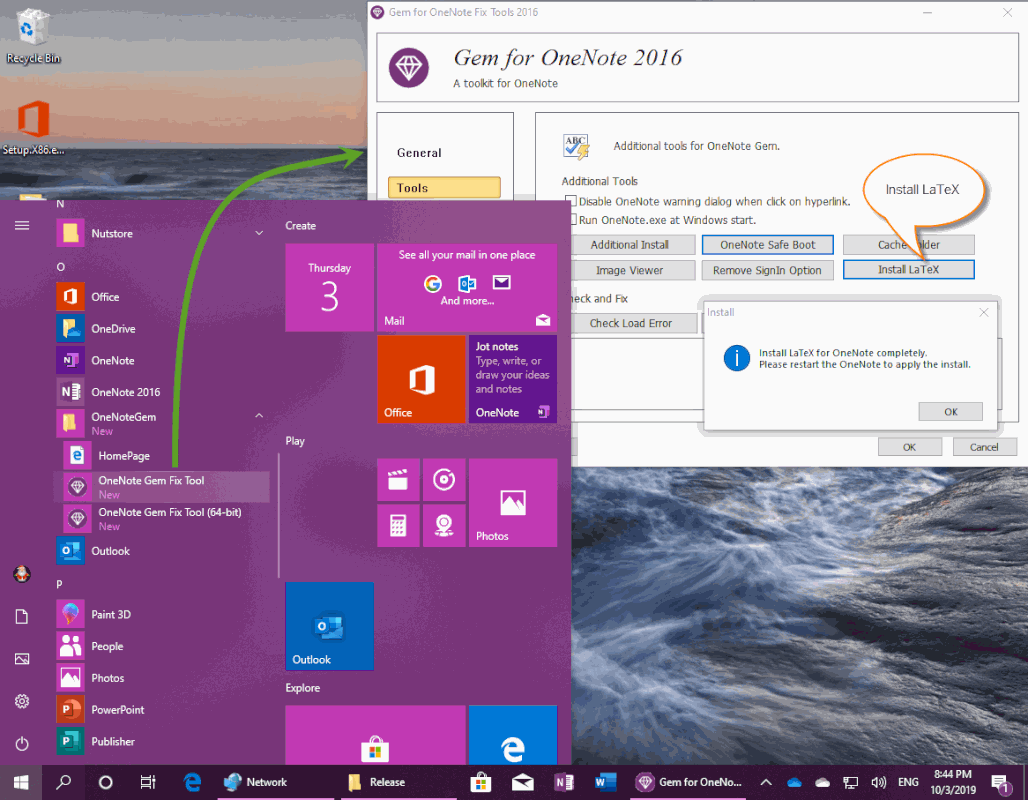Confirm OK in Install message dialog

pyautogui.click(x=951, y=412)
